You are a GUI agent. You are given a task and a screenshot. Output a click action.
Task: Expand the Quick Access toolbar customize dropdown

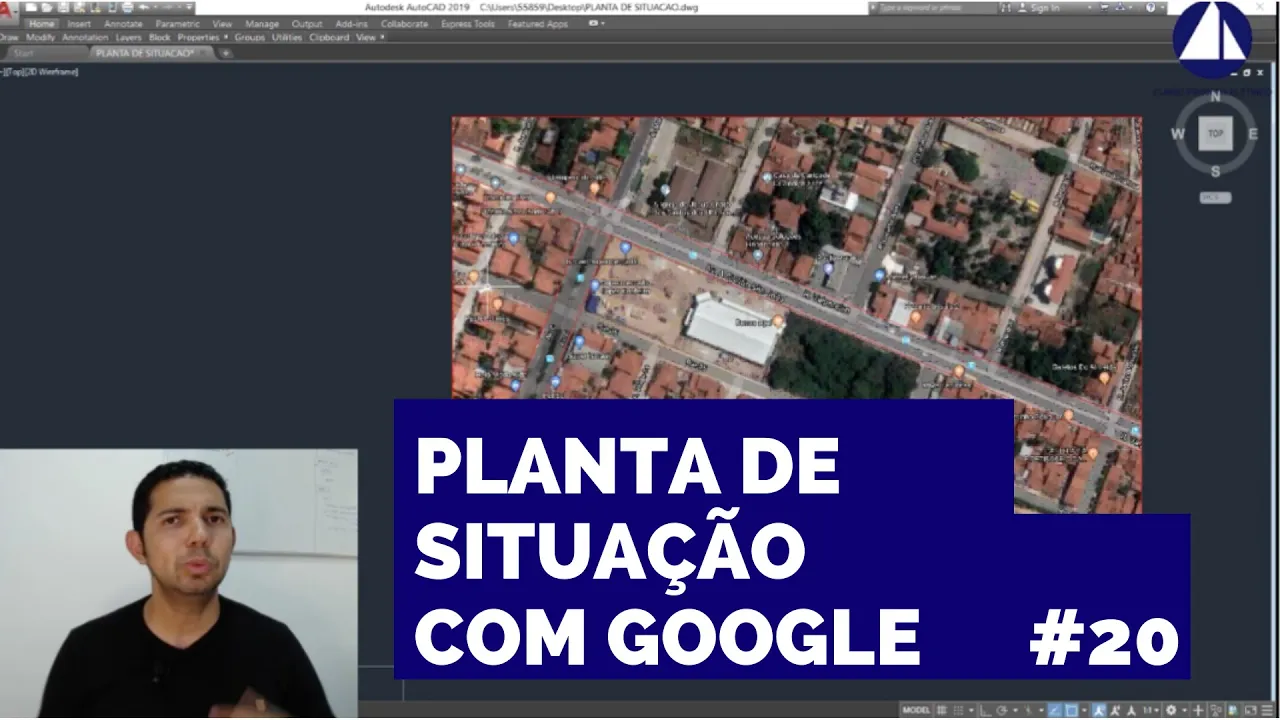click(189, 7)
